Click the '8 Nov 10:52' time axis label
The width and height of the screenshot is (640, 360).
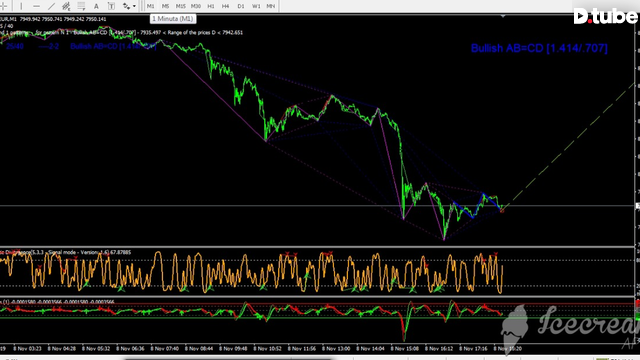click(267, 349)
